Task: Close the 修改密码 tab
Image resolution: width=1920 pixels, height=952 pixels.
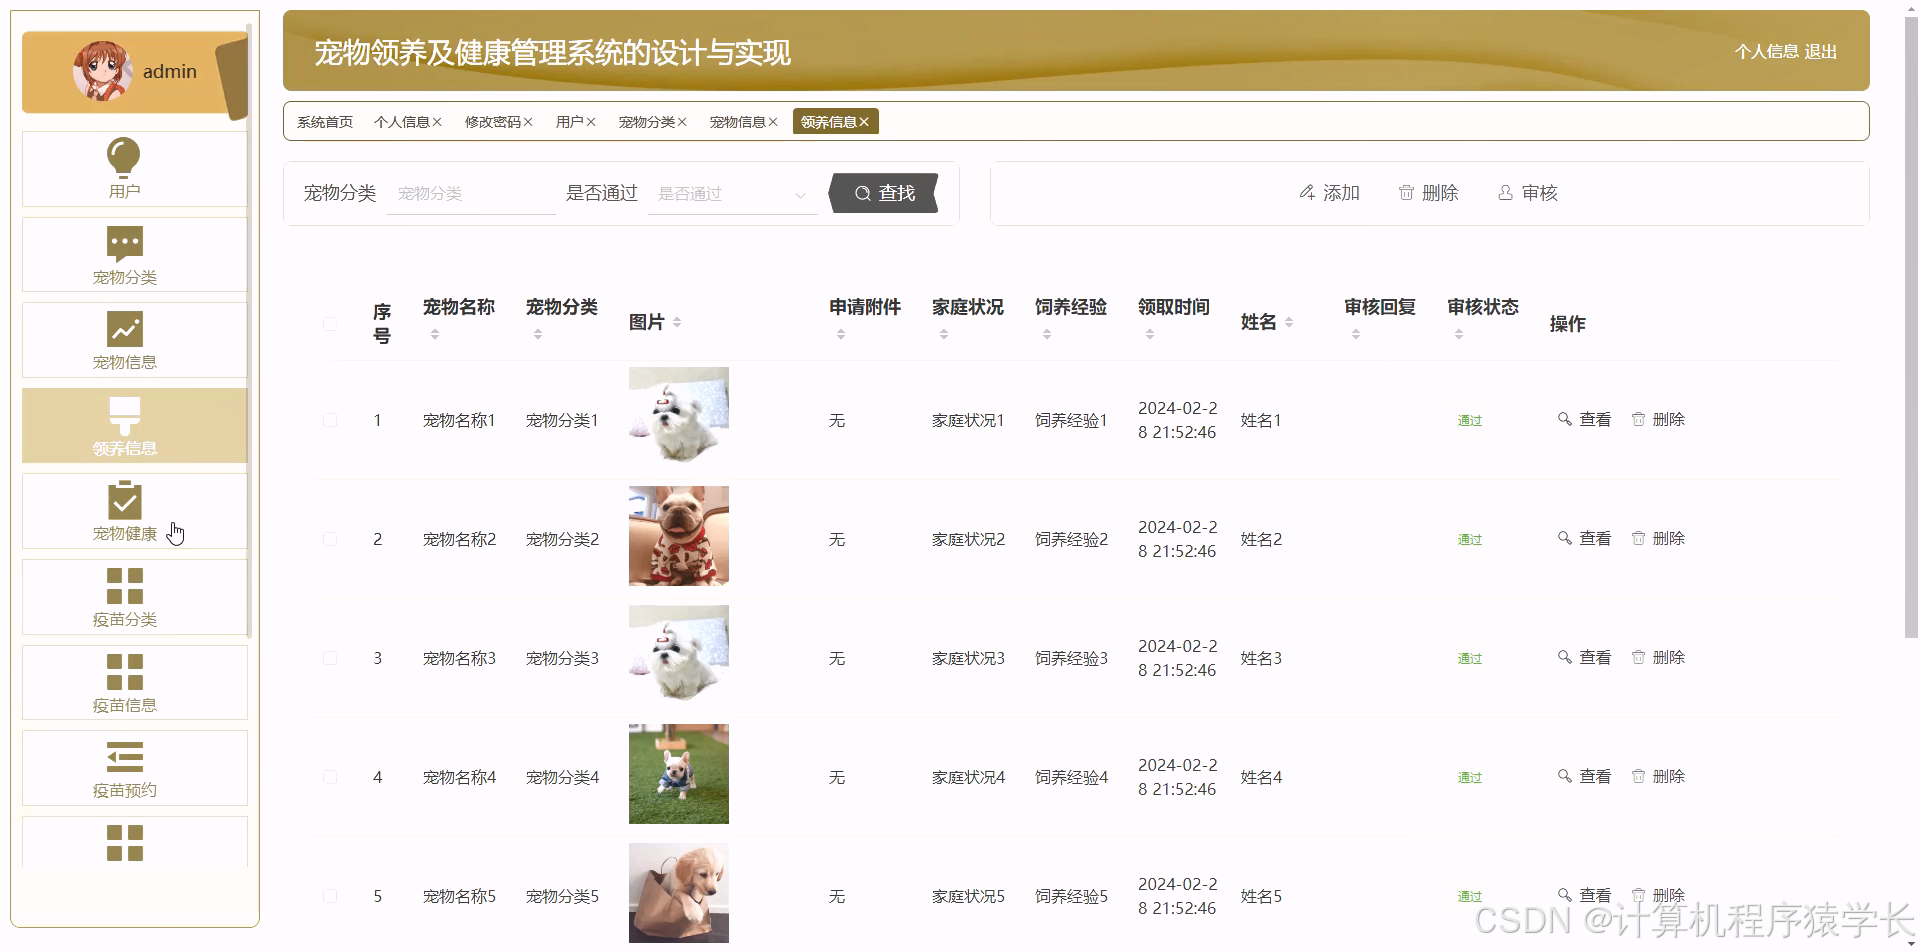Action: pos(528,122)
